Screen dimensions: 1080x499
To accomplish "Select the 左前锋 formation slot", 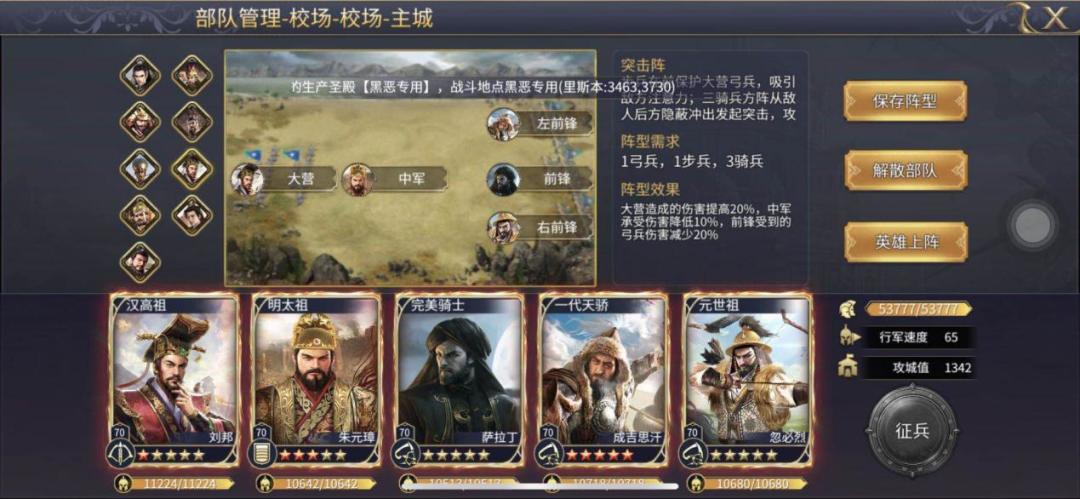I will click(541, 124).
